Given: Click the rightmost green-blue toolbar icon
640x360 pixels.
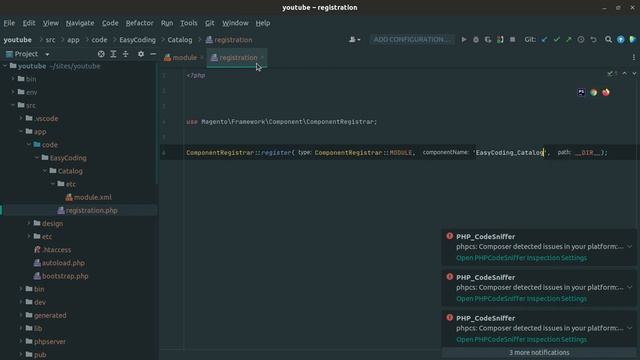Looking at the screenshot, I should 633,40.
